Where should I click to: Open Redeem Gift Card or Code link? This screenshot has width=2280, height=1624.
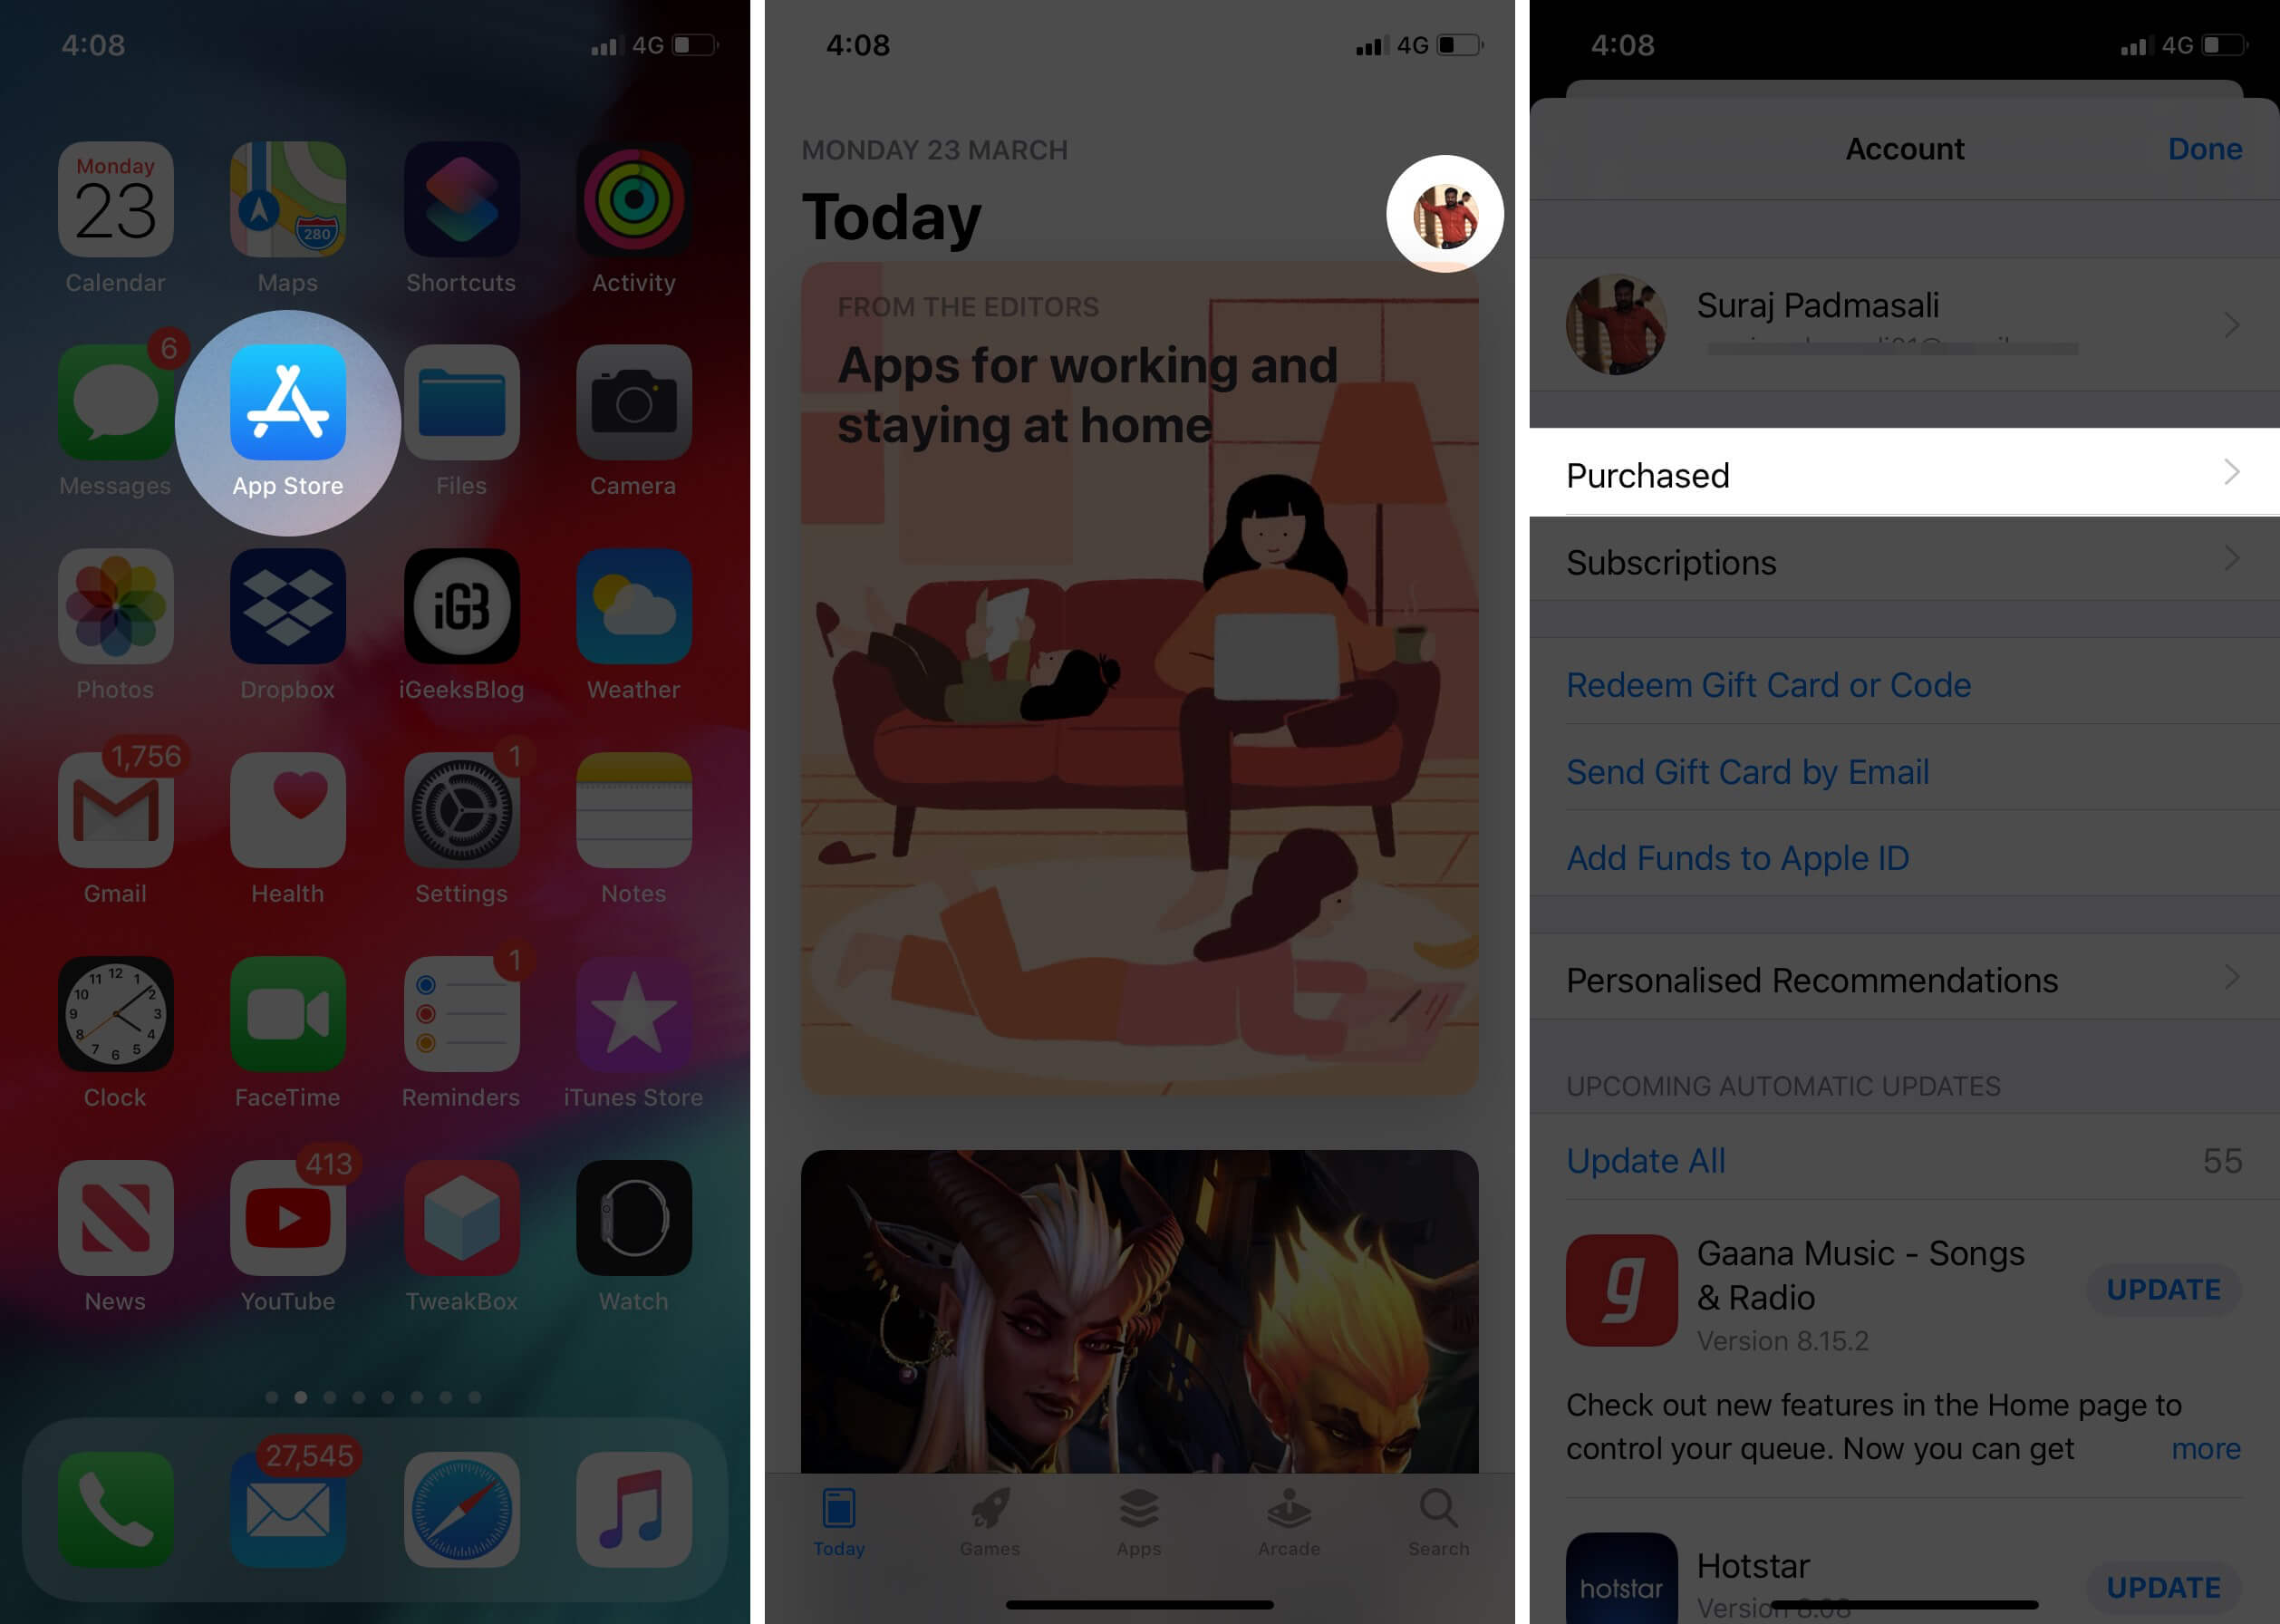click(x=1767, y=683)
